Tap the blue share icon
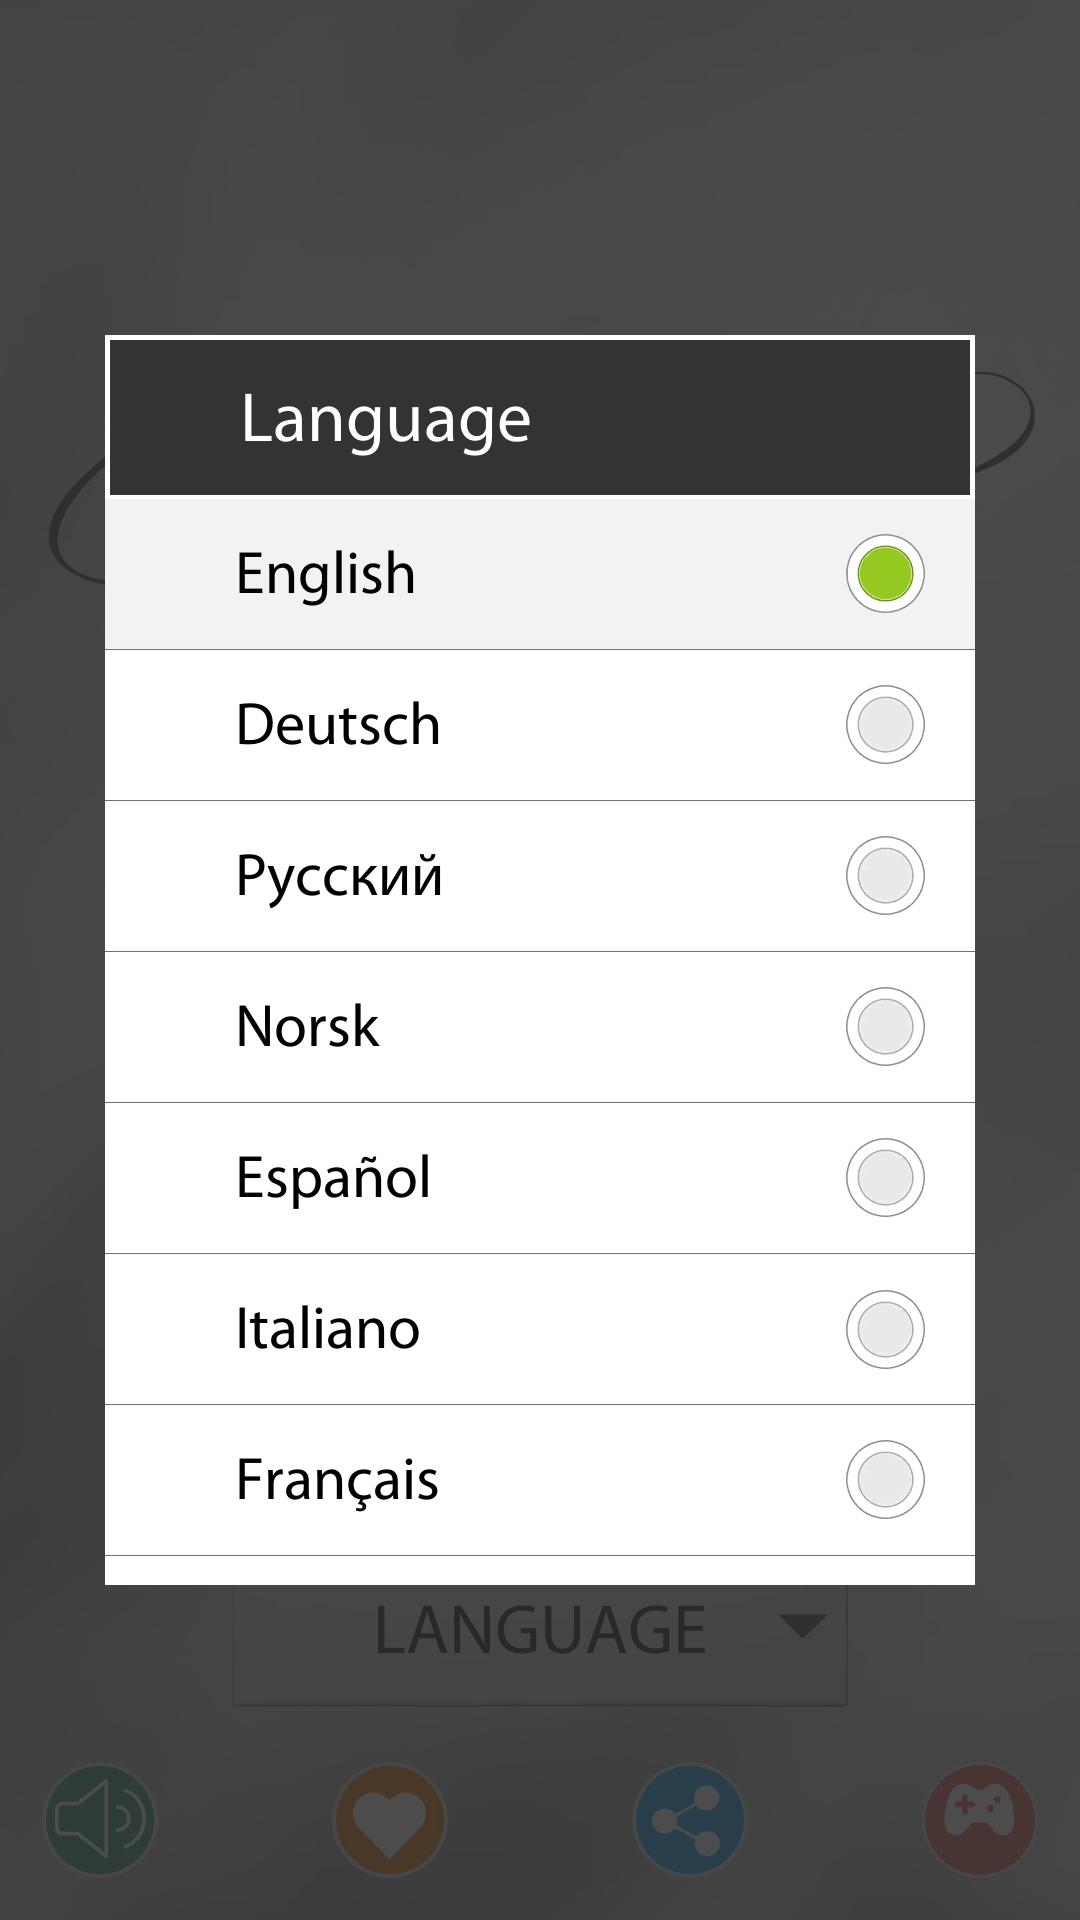 [689, 1819]
